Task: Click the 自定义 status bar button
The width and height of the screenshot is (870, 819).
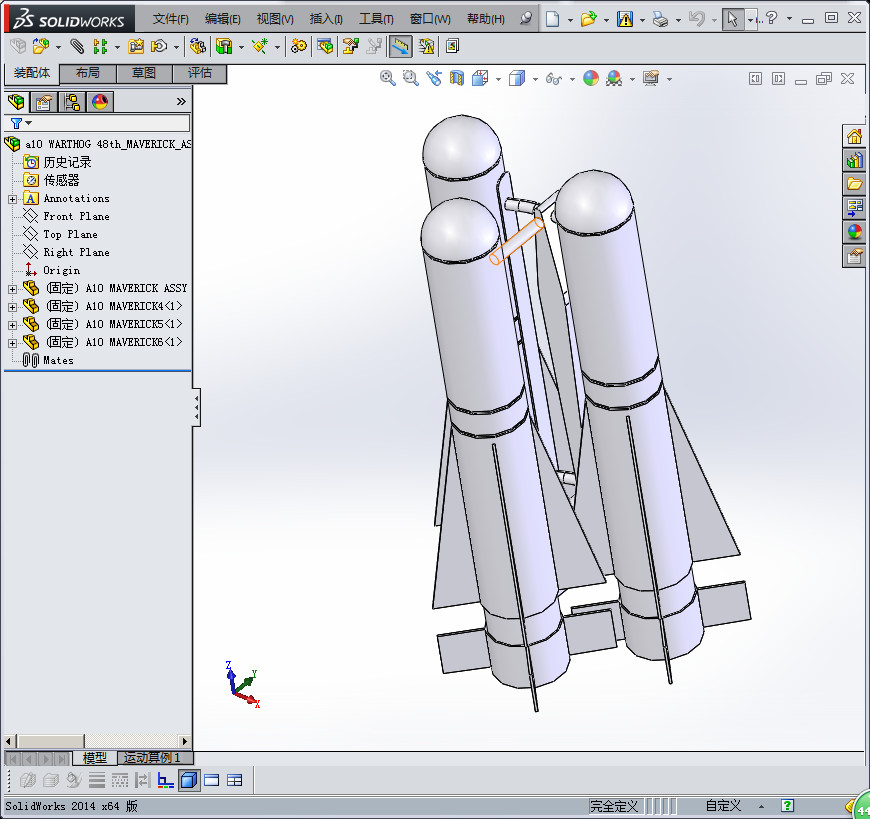Action: point(723,806)
